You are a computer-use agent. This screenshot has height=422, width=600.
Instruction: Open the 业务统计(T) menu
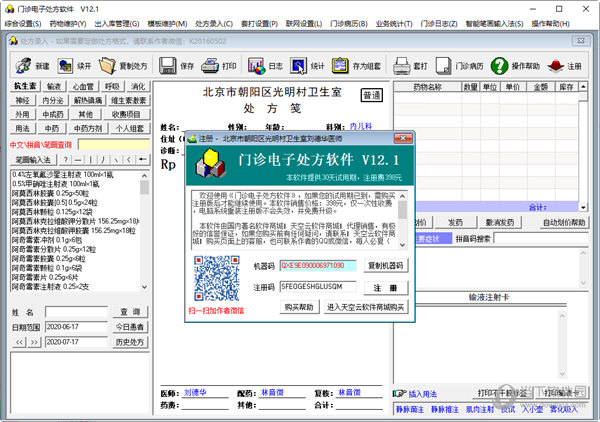394,24
